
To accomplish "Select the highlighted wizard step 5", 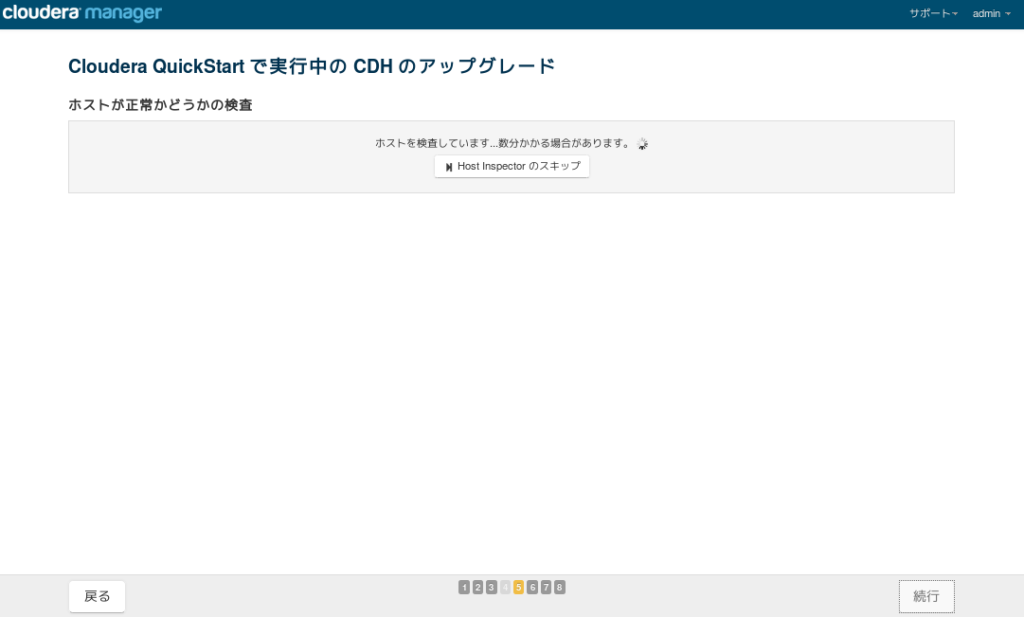I will [519, 588].
